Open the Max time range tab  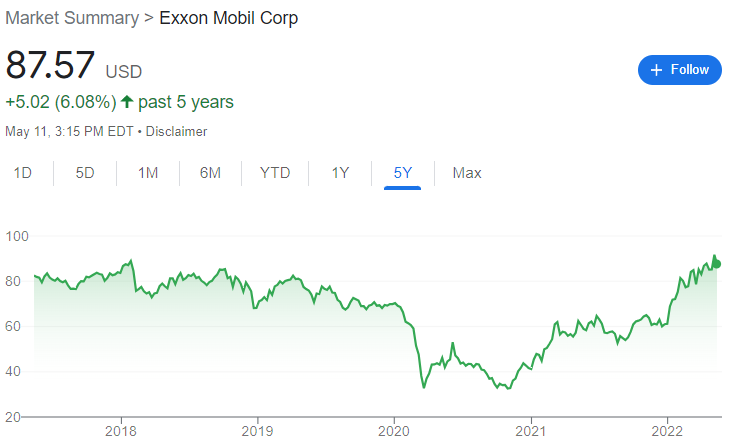coord(467,173)
